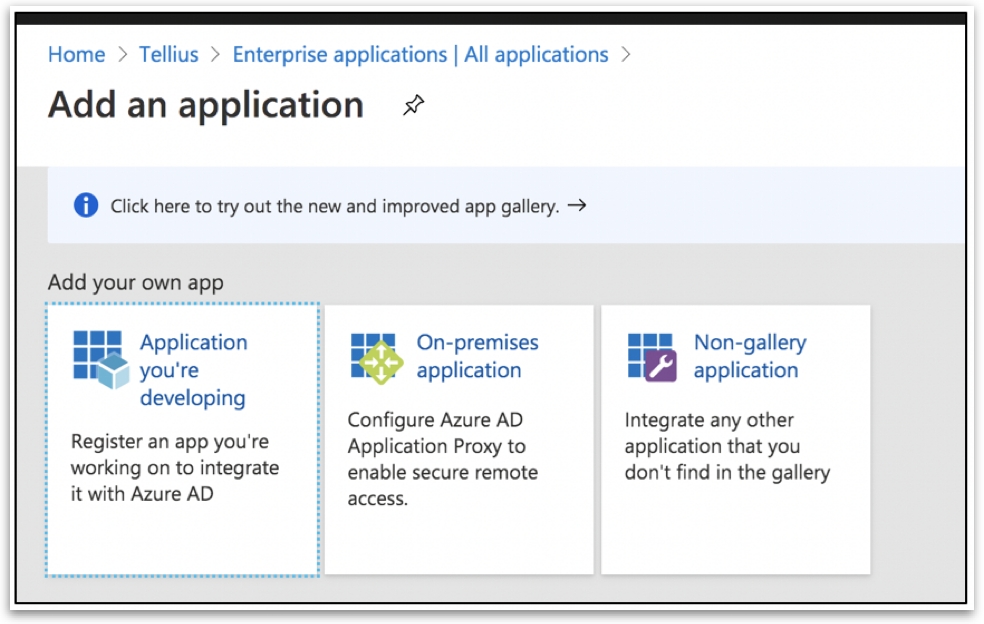Click the Application you're developing cube icon
The image size is (984, 624).
[100, 358]
